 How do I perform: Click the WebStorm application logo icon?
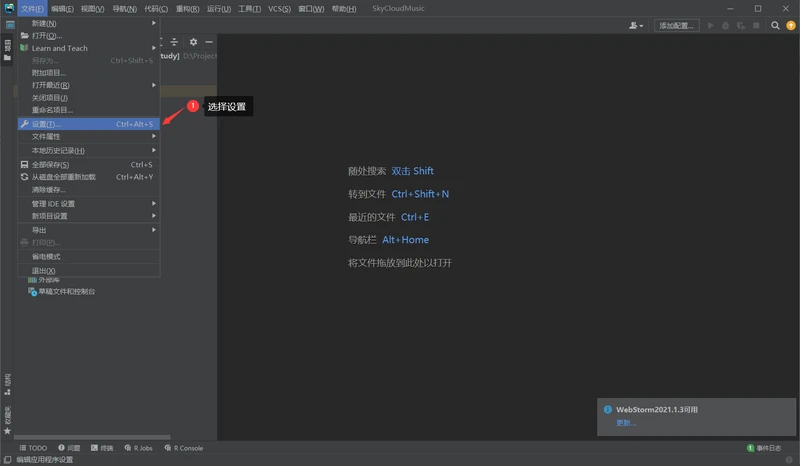[9, 8]
